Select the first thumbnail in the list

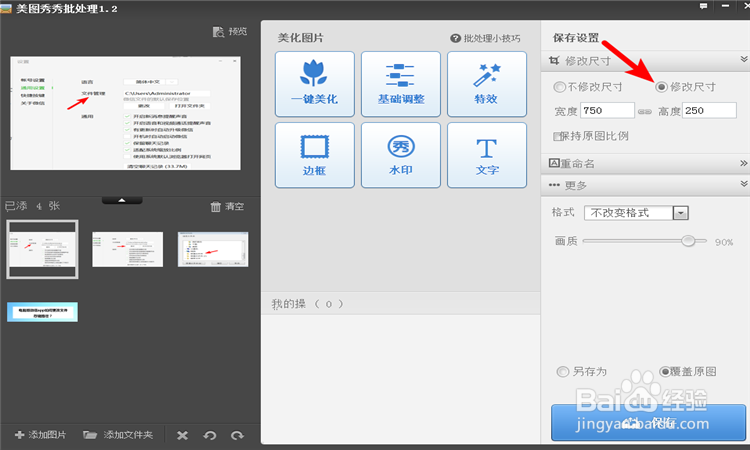point(42,250)
